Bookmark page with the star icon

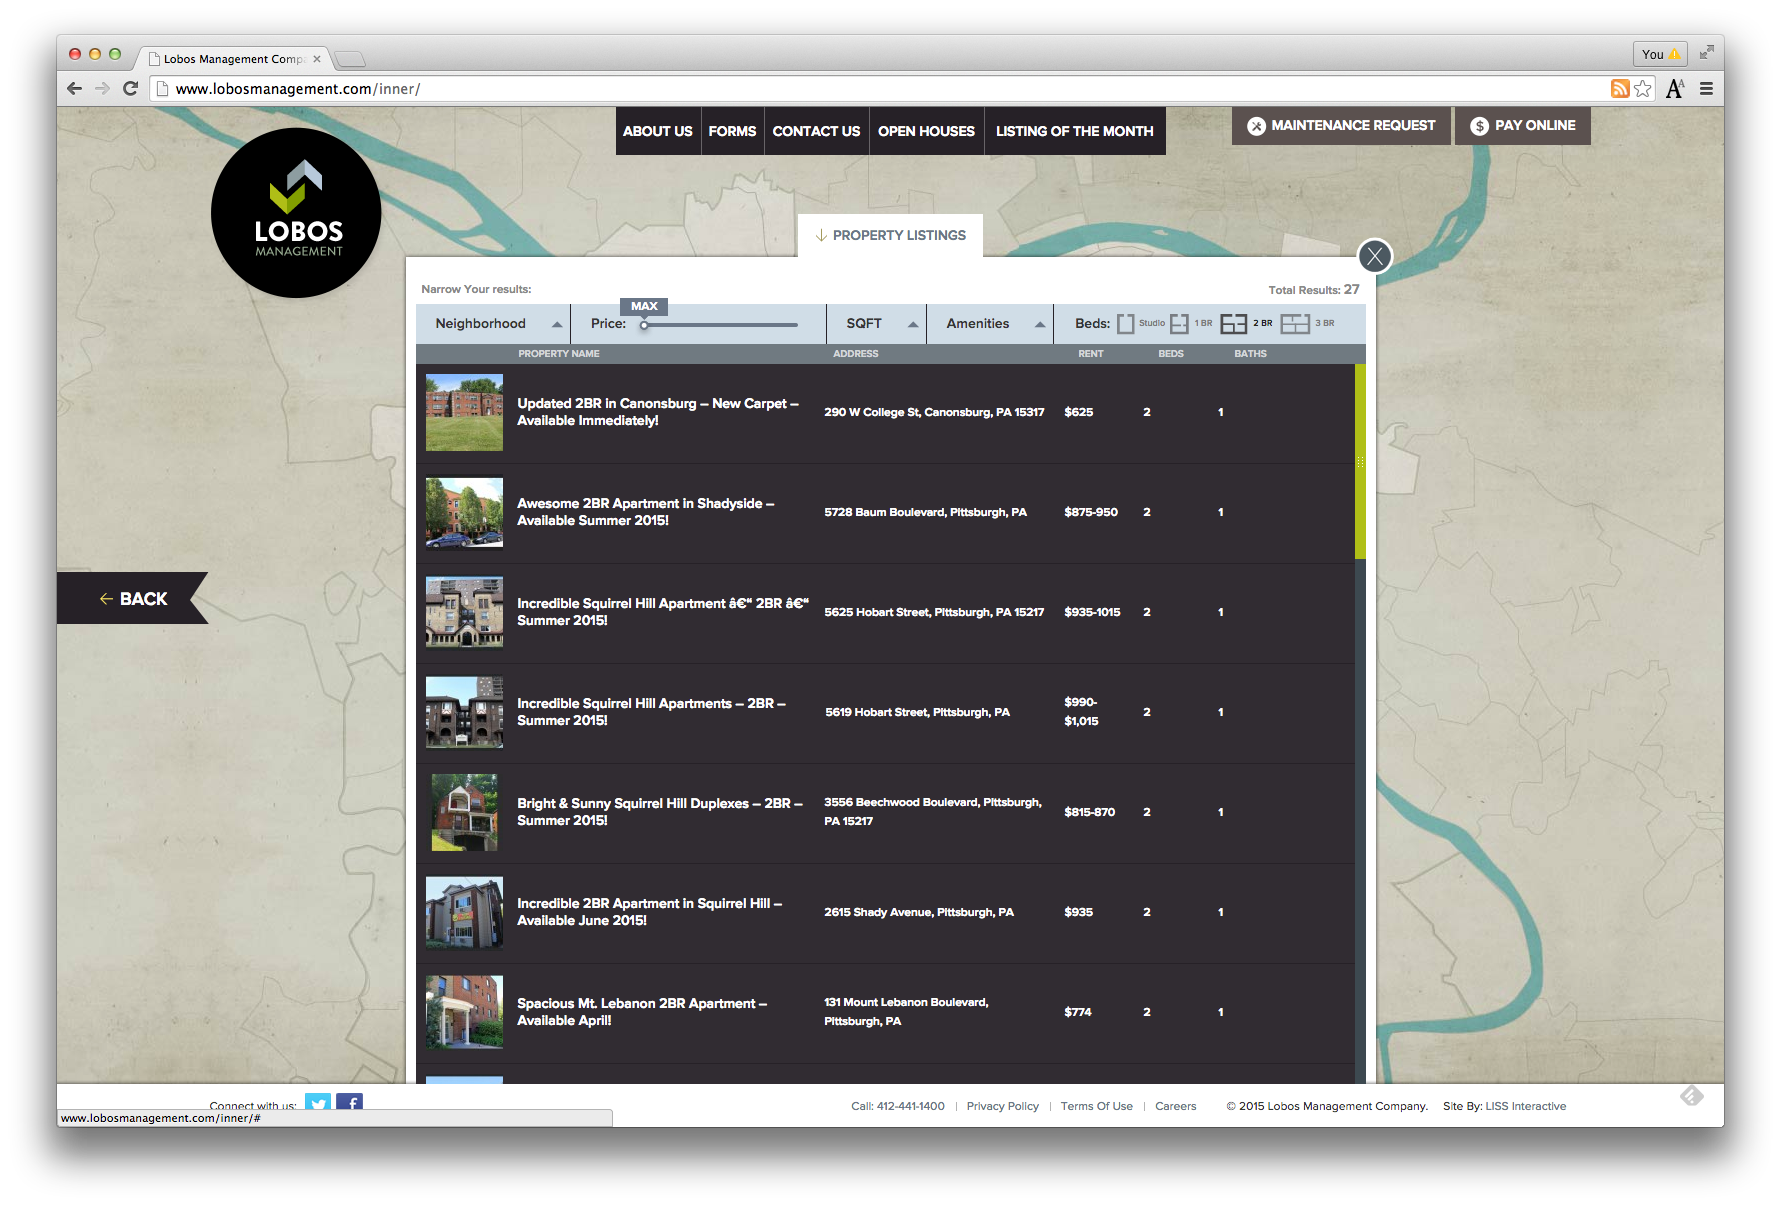click(x=1643, y=89)
